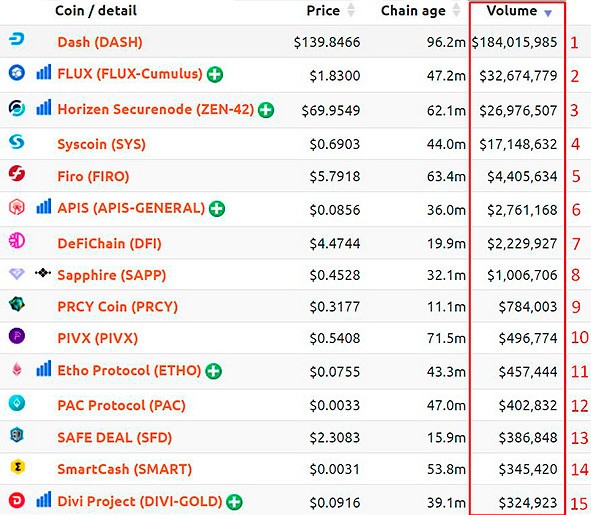Click the bar chart icon beside FLUX

[44, 72]
